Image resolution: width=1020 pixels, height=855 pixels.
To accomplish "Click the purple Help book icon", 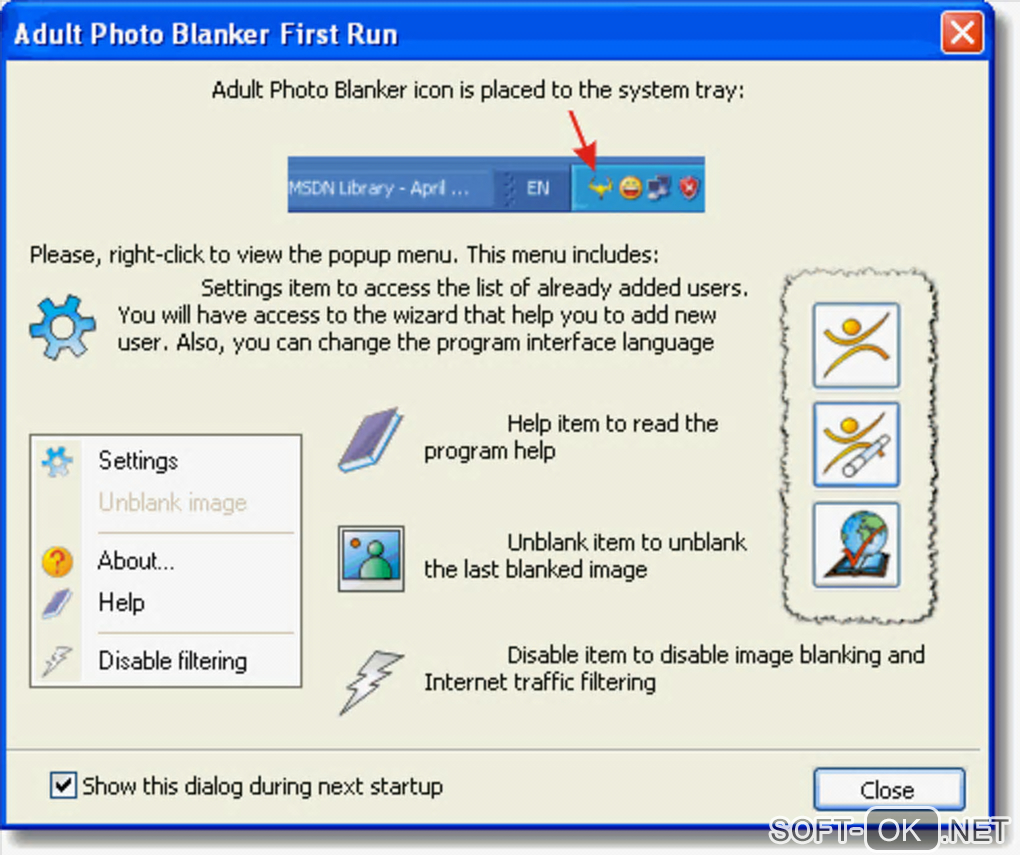I will (x=371, y=439).
